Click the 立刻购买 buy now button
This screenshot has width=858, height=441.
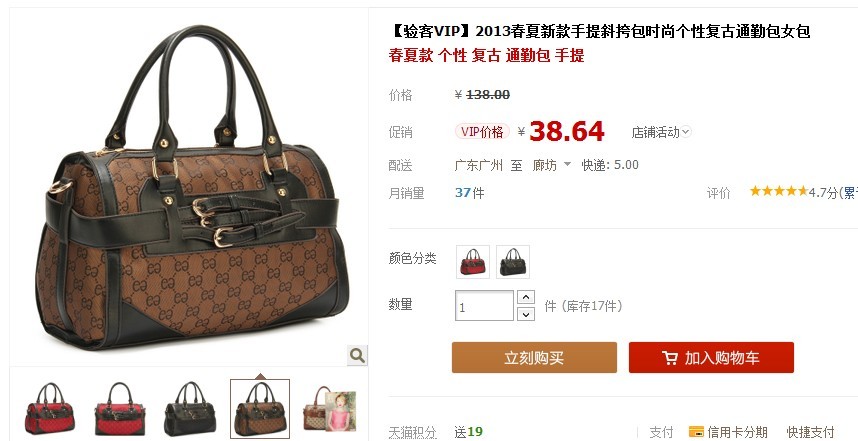[x=534, y=358]
